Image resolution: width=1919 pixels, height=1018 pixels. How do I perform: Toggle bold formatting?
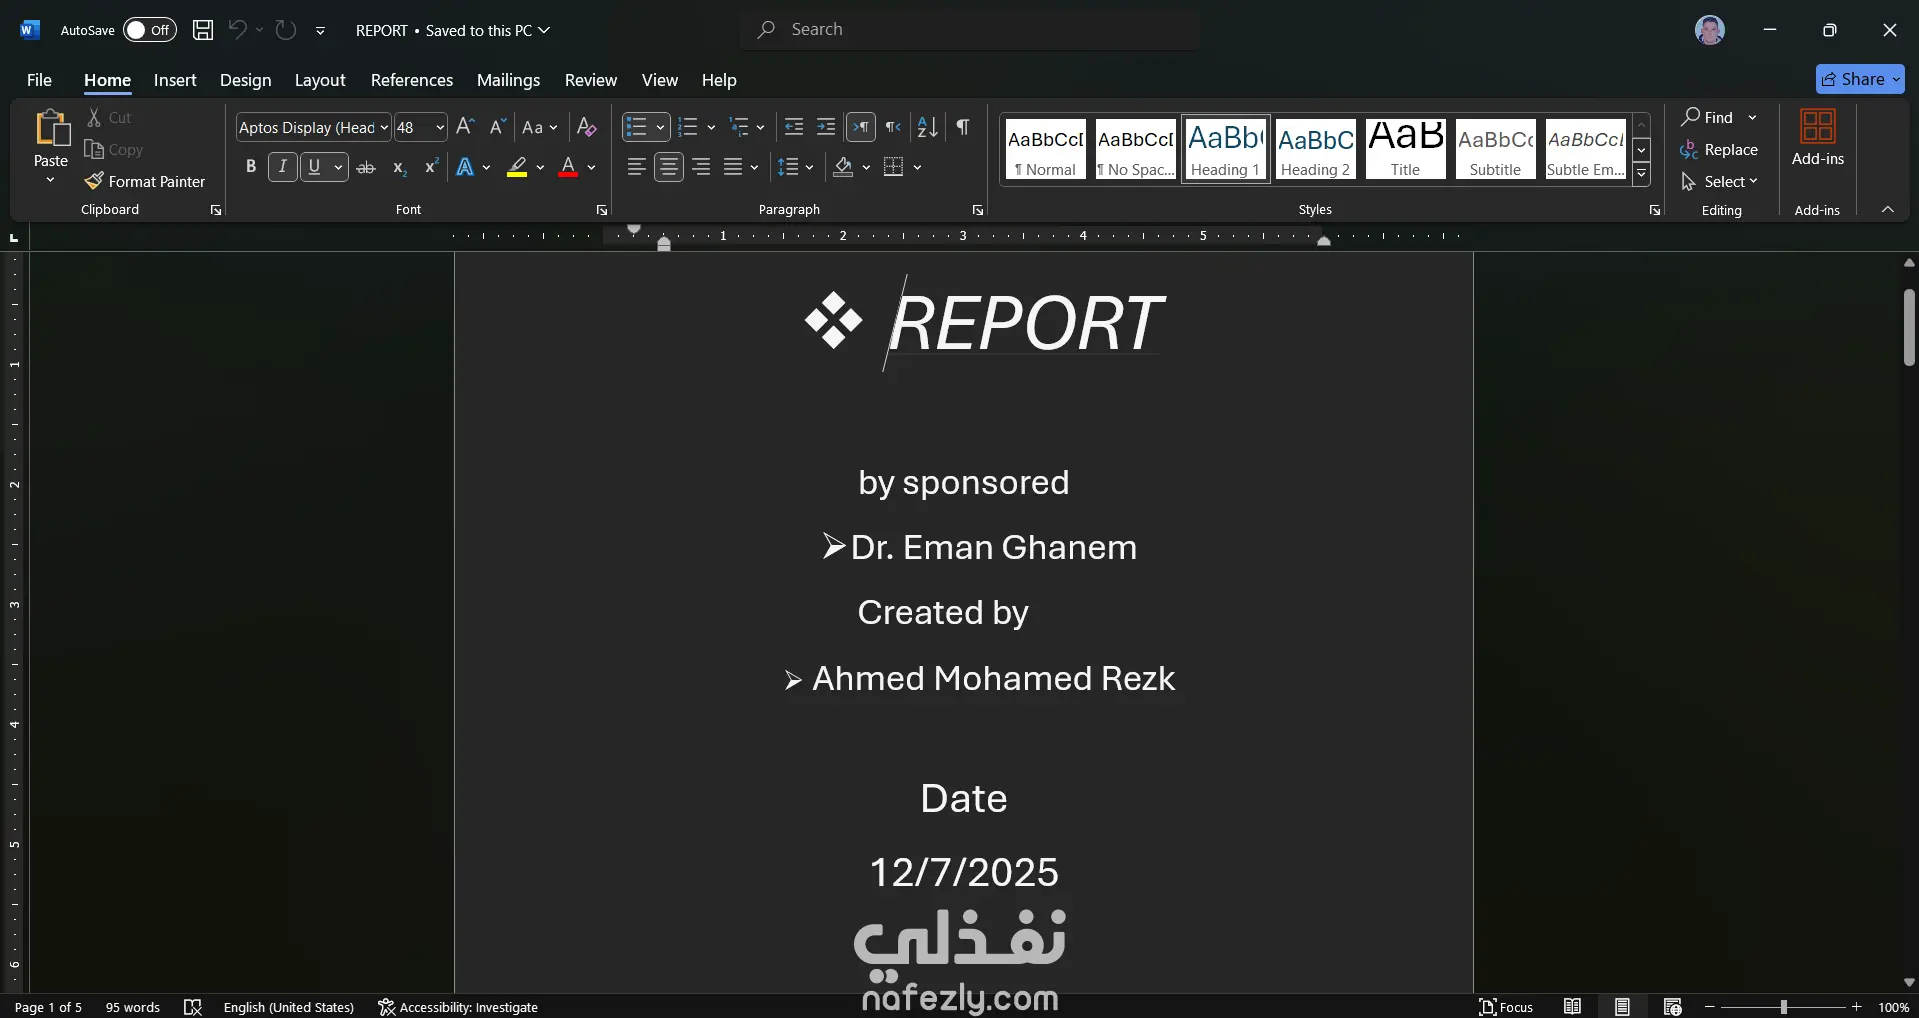pos(250,166)
